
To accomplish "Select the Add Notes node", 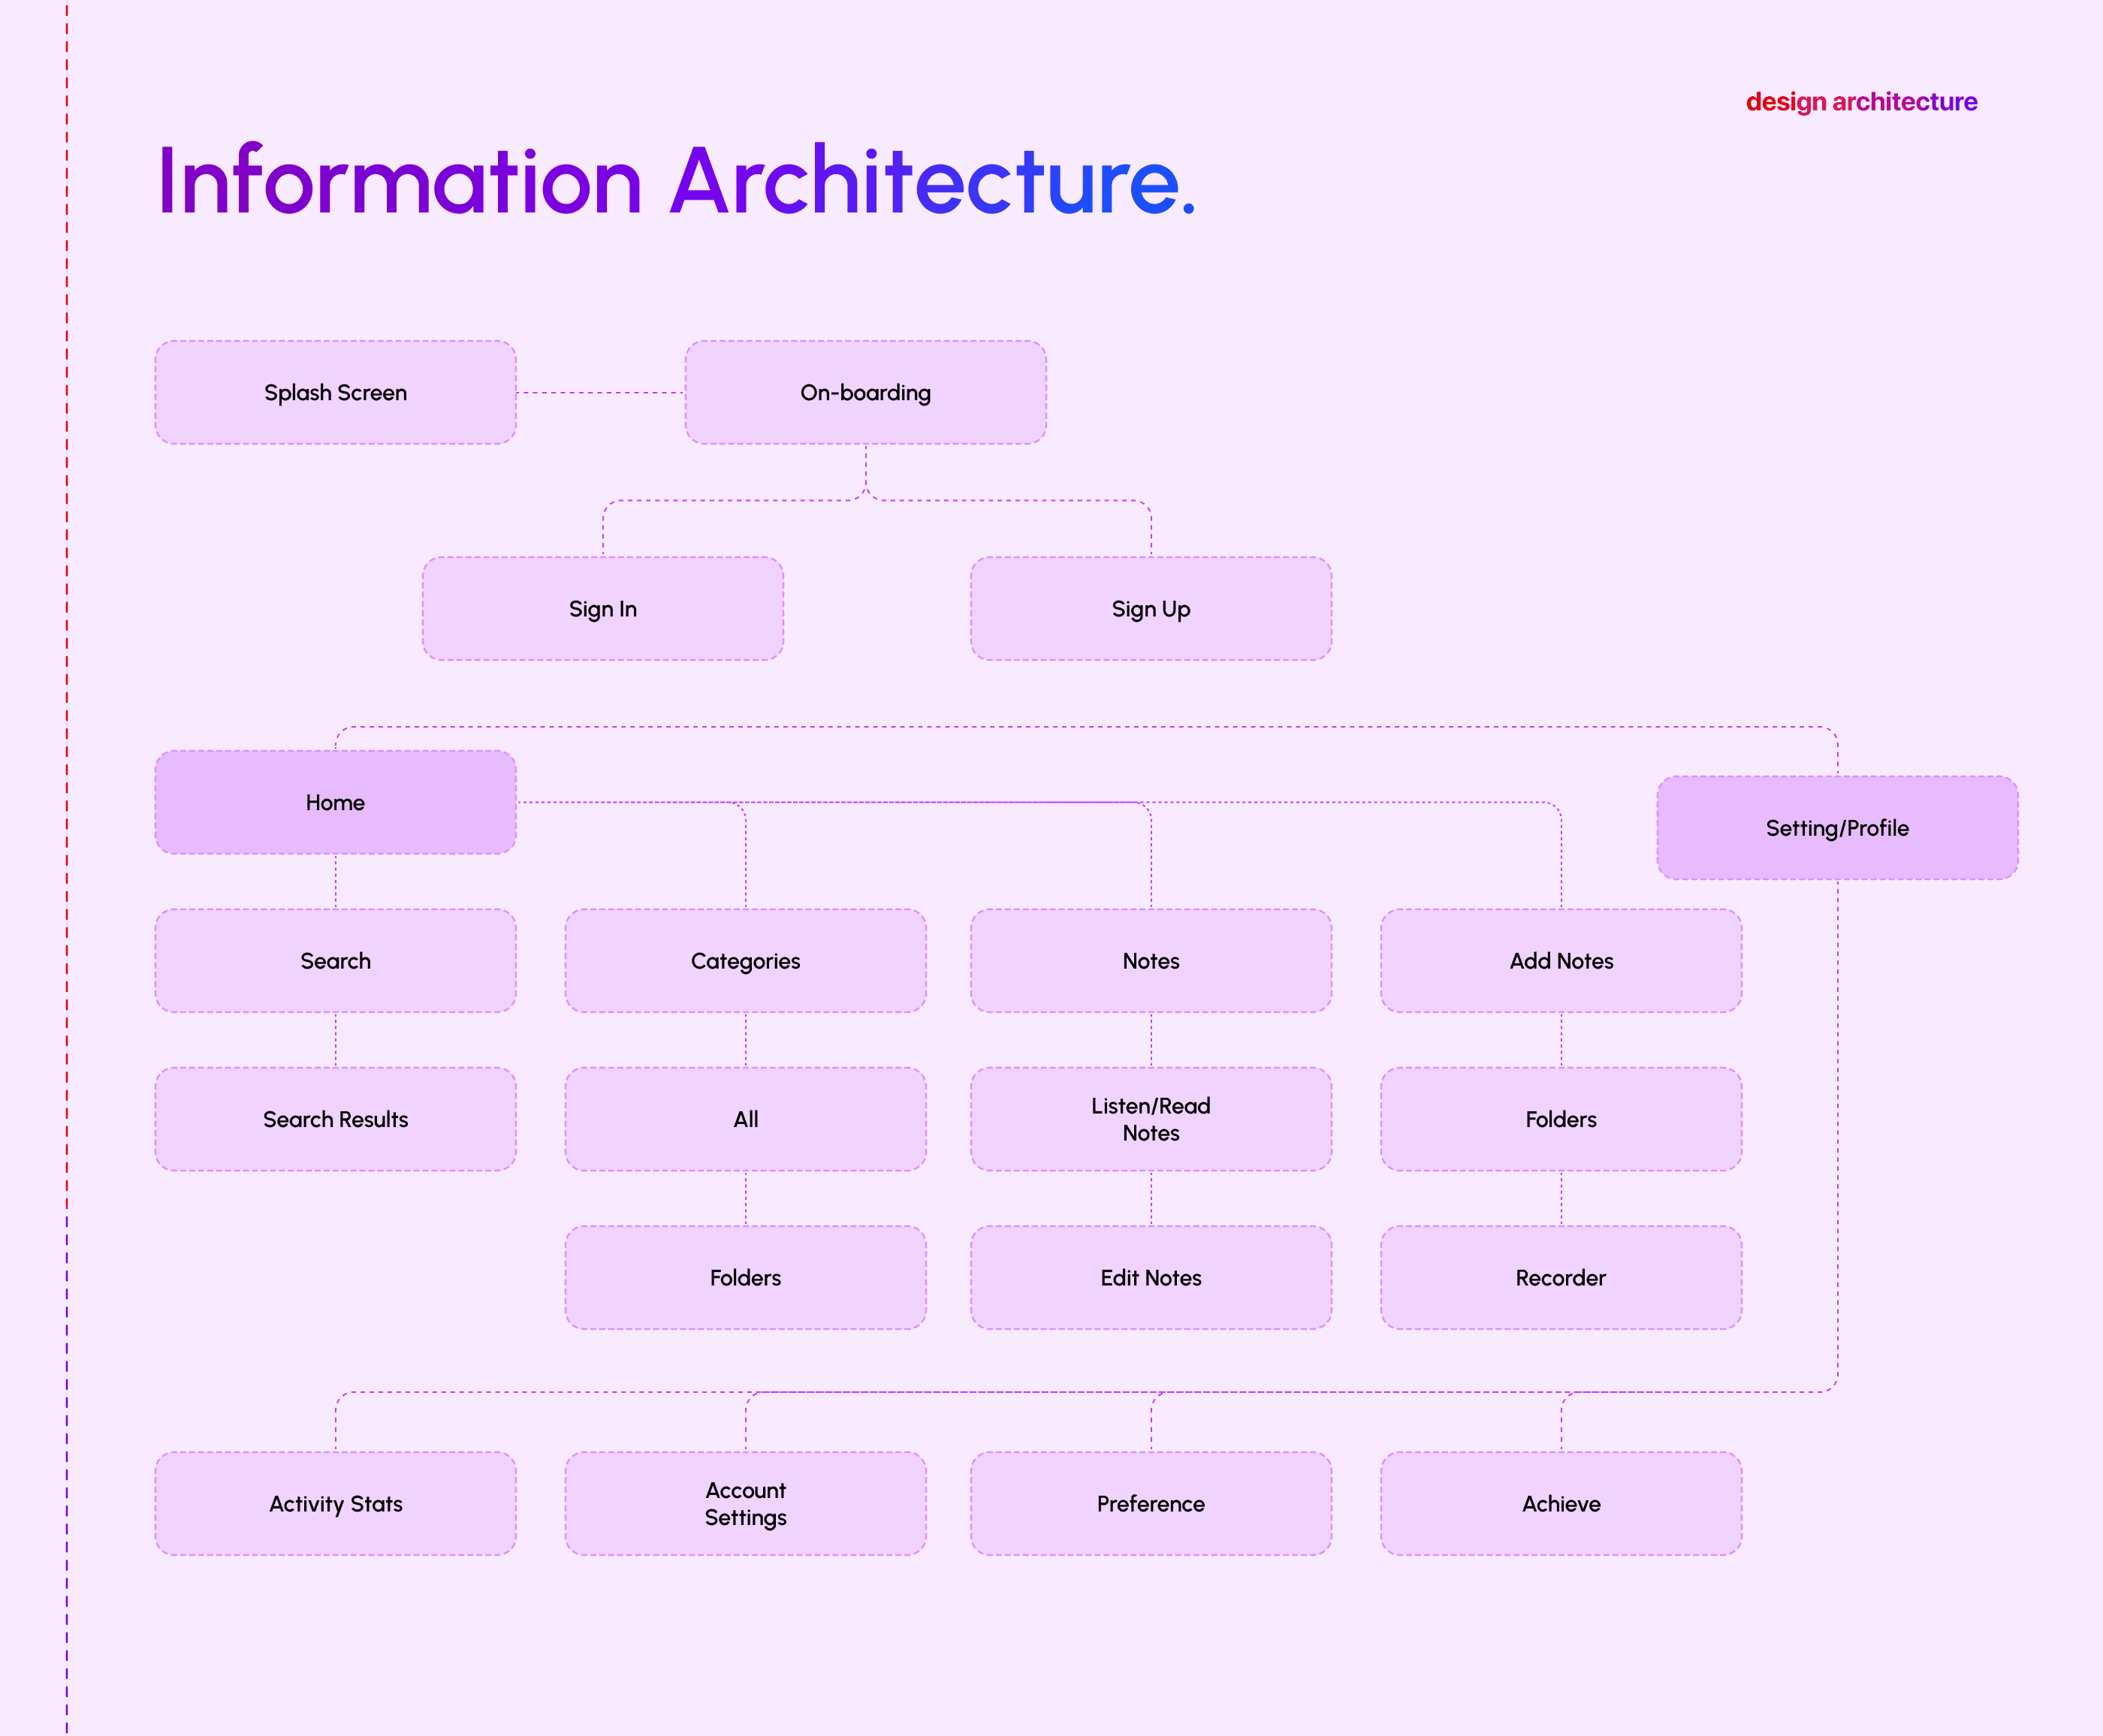I will click(1560, 960).
